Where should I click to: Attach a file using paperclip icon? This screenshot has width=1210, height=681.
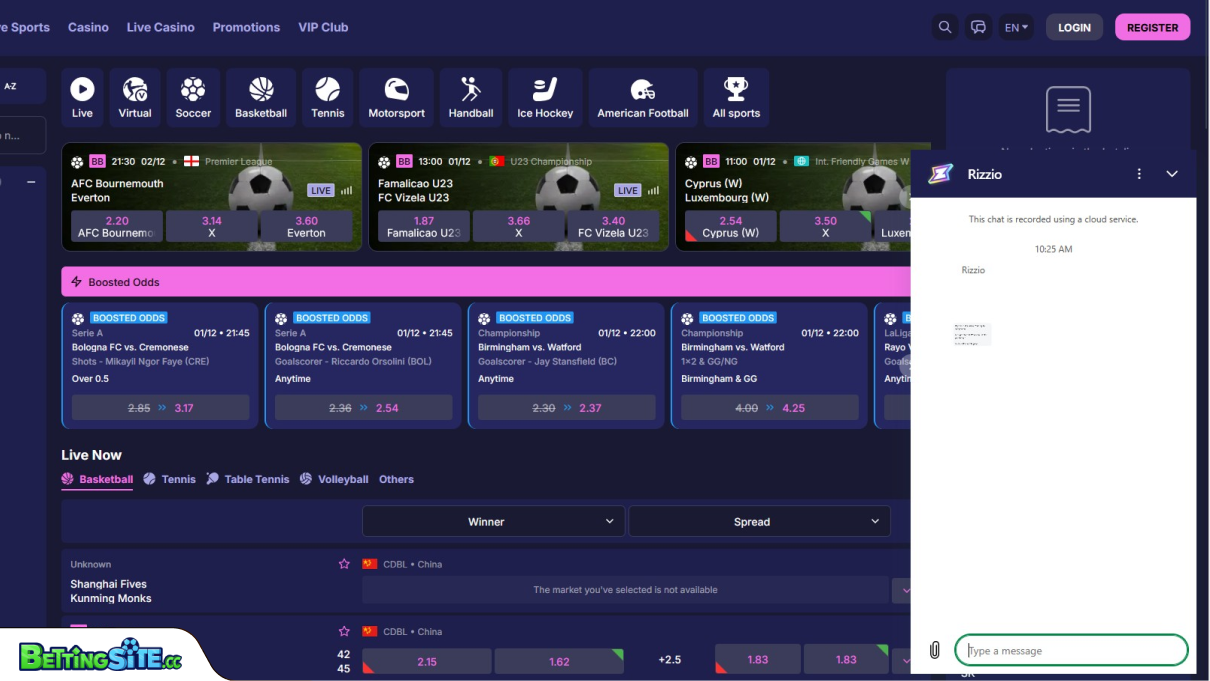(x=934, y=650)
